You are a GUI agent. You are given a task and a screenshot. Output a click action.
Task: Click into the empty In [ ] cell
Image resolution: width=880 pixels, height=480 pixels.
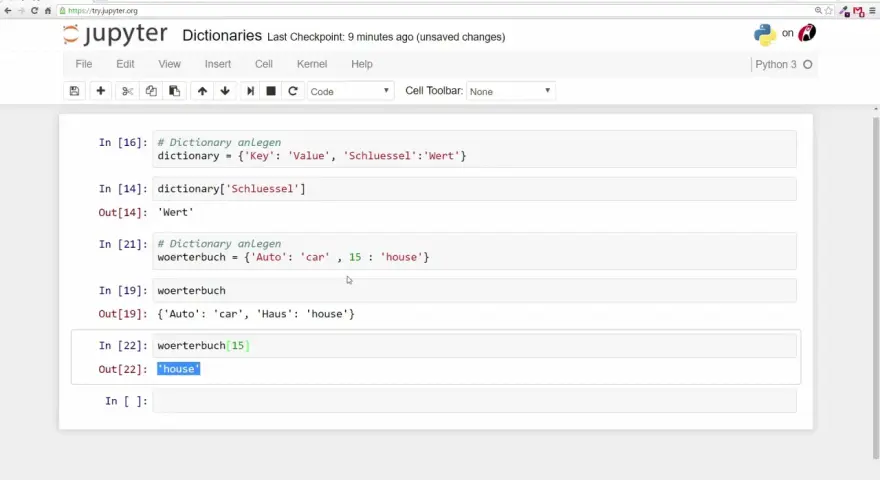pos(474,401)
